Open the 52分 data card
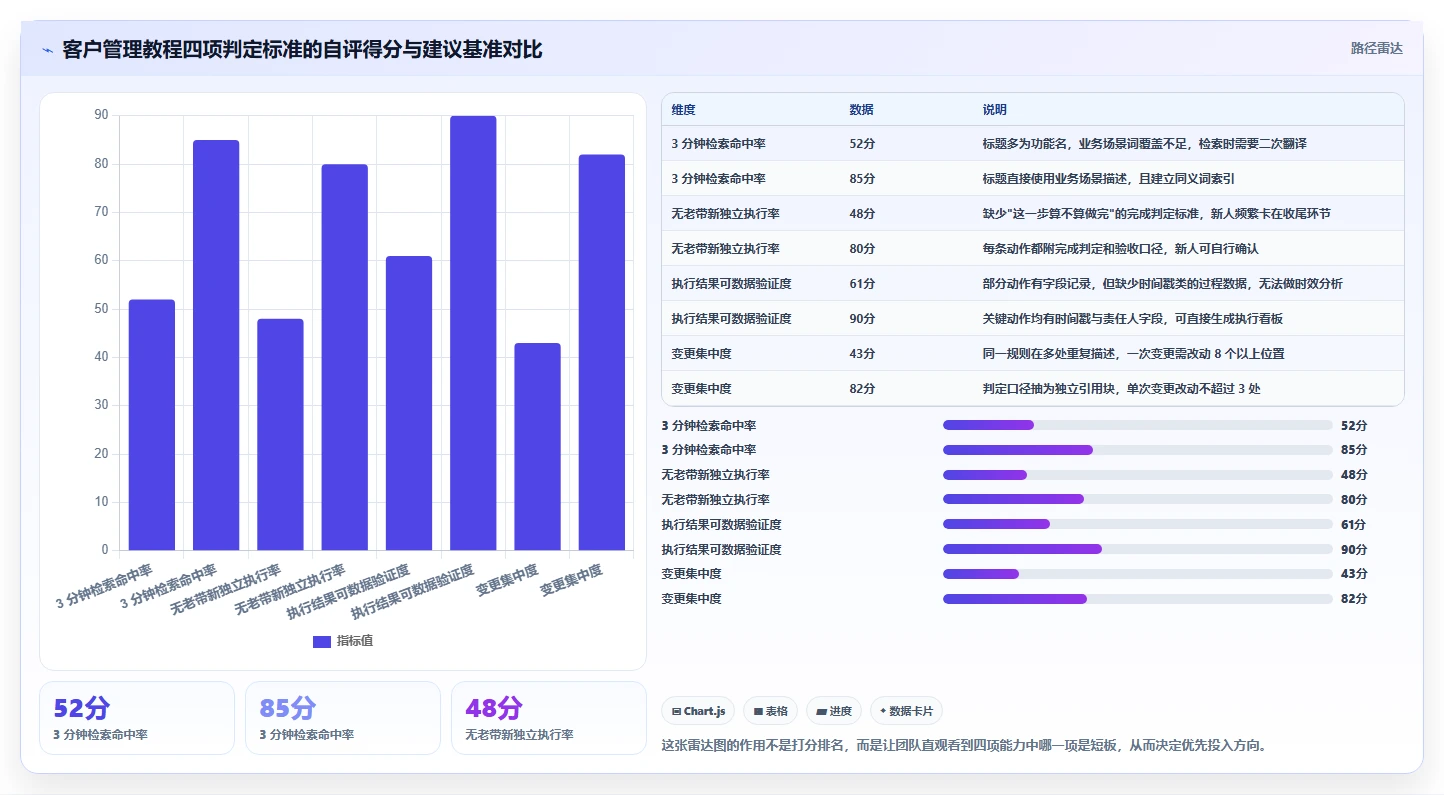The width and height of the screenshot is (1444, 795). click(137, 718)
